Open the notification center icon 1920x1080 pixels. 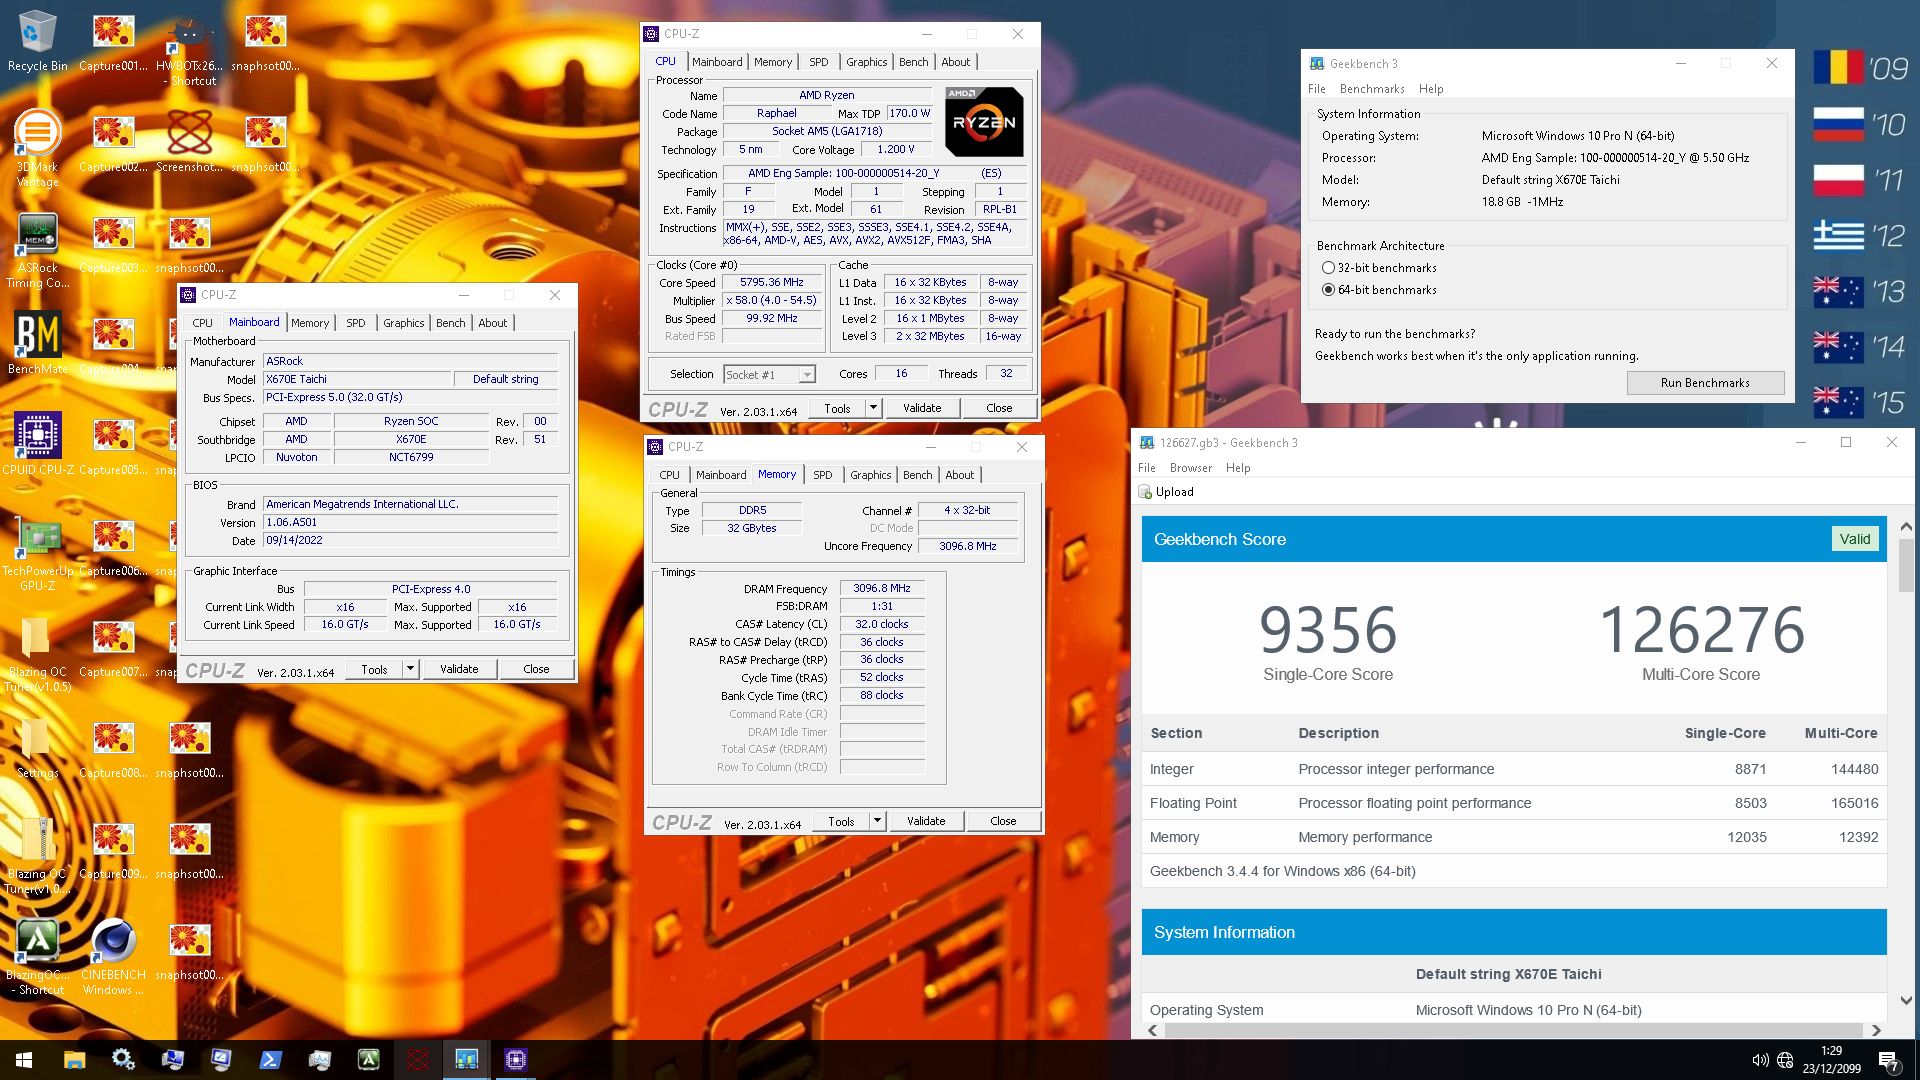(x=1888, y=1060)
